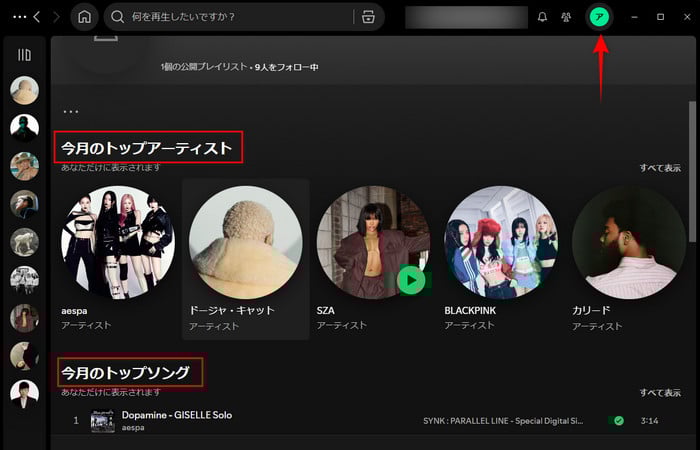Click the カリード artist name
The height and width of the screenshot is (450, 700).
[591, 311]
